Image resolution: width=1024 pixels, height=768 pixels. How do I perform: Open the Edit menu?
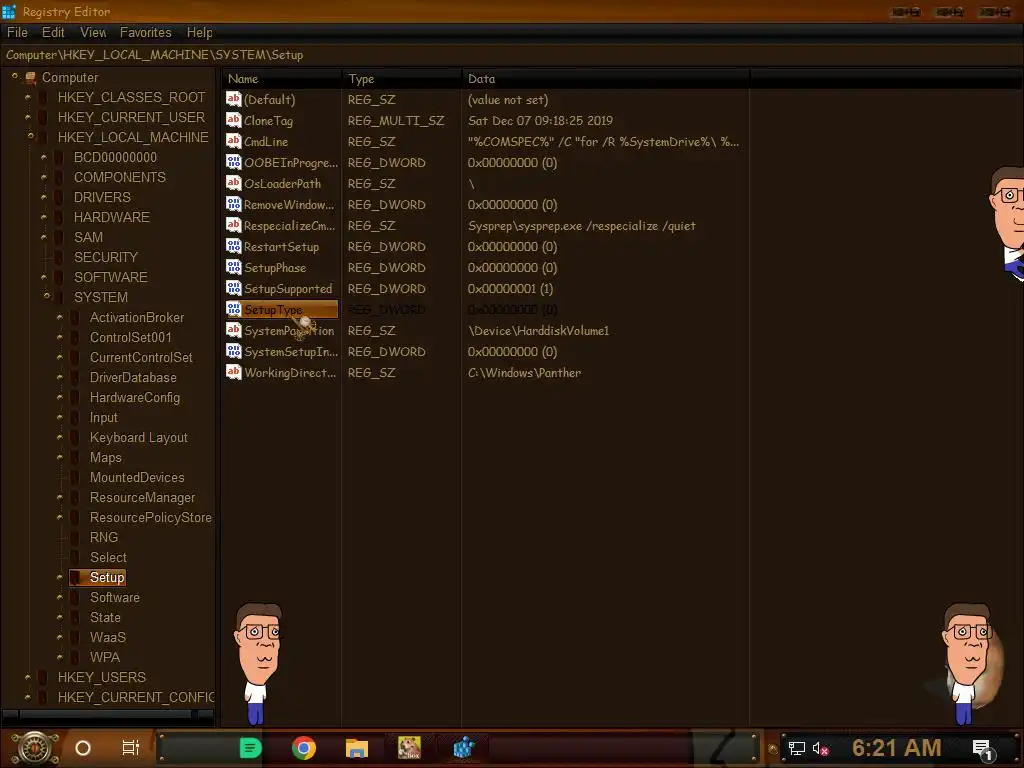tap(53, 33)
